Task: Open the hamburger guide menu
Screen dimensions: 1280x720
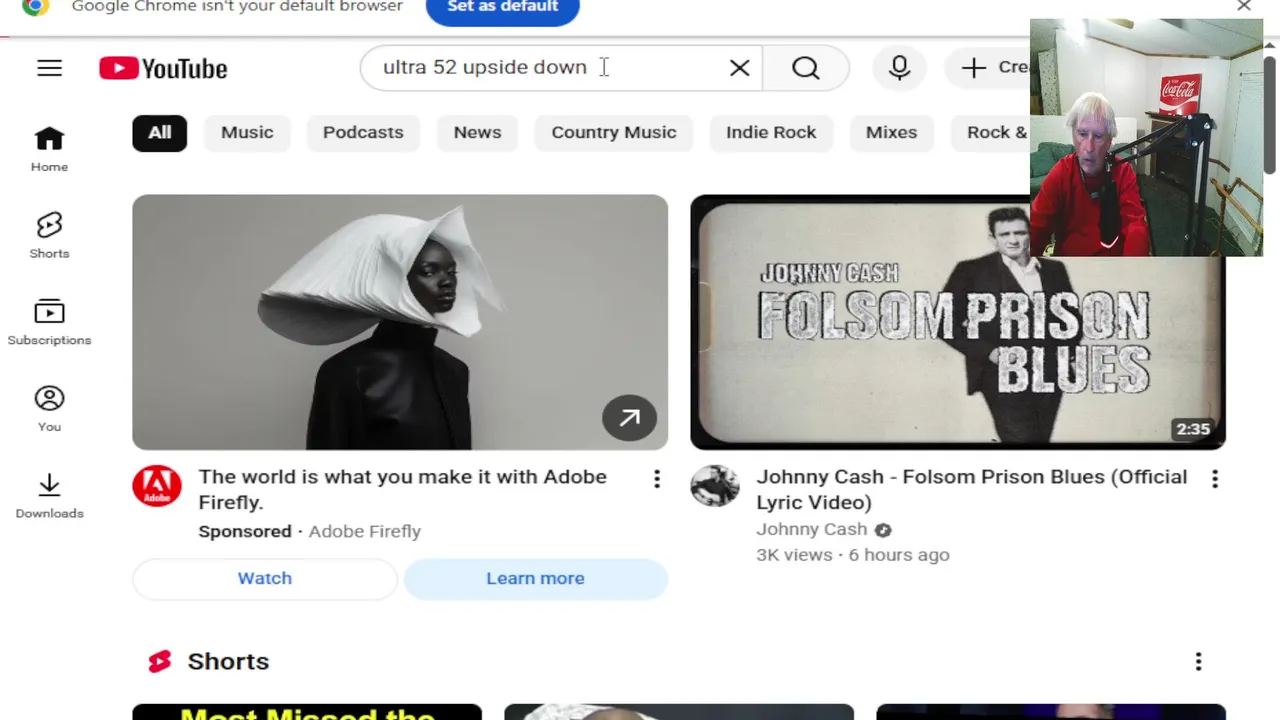Action: pyautogui.click(x=49, y=68)
